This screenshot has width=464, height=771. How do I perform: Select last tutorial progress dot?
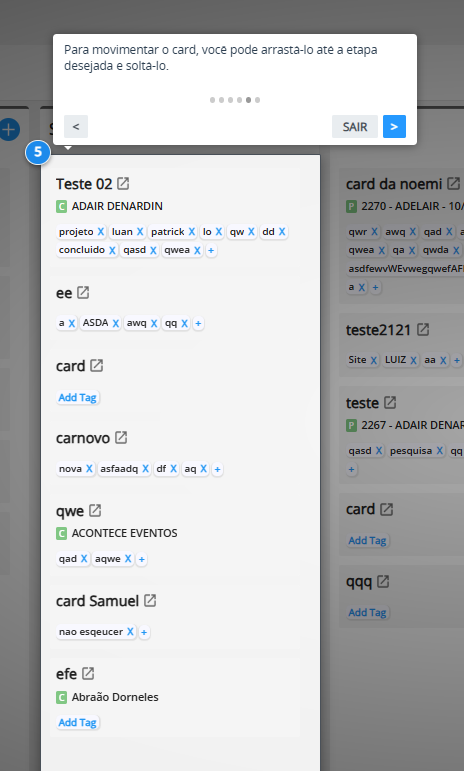pyautogui.click(x=258, y=100)
